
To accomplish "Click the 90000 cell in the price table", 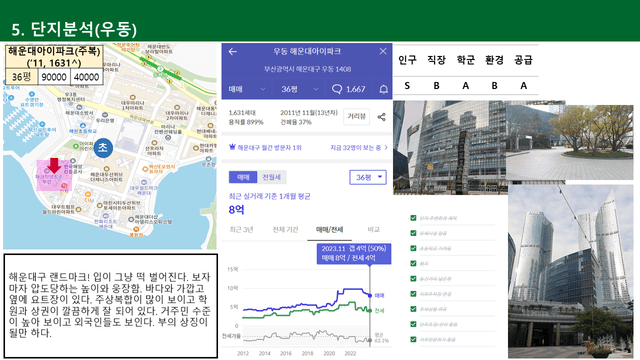I will [x=54, y=77].
